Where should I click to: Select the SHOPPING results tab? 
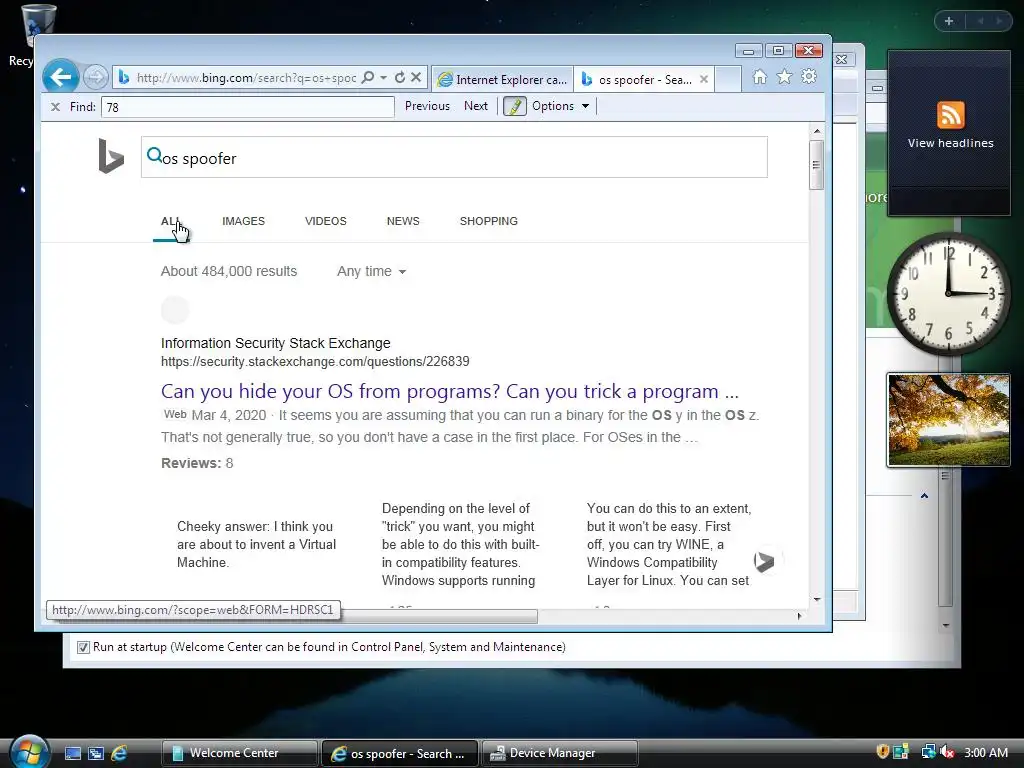click(488, 221)
